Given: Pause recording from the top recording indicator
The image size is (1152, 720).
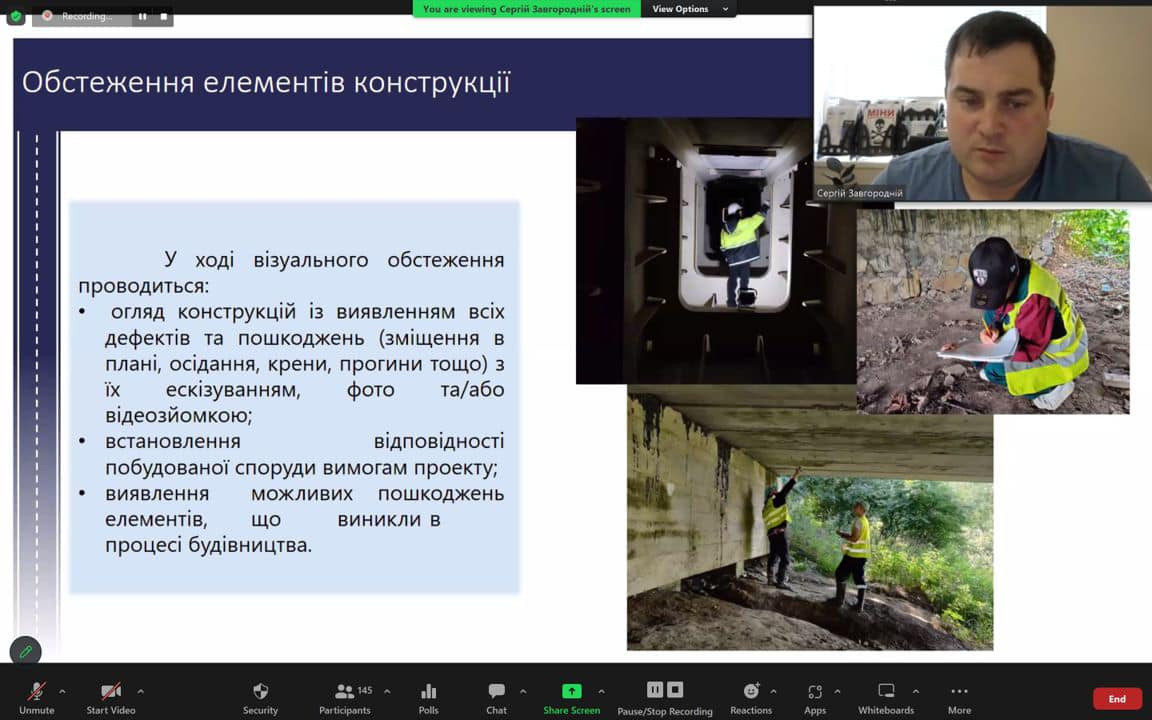Looking at the screenshot, I should coord(142,16).
